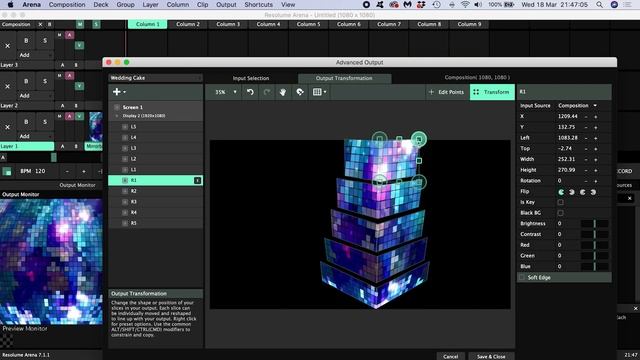Toggle visibility of slice L5
640x360 pixels.
coord(125,127)
